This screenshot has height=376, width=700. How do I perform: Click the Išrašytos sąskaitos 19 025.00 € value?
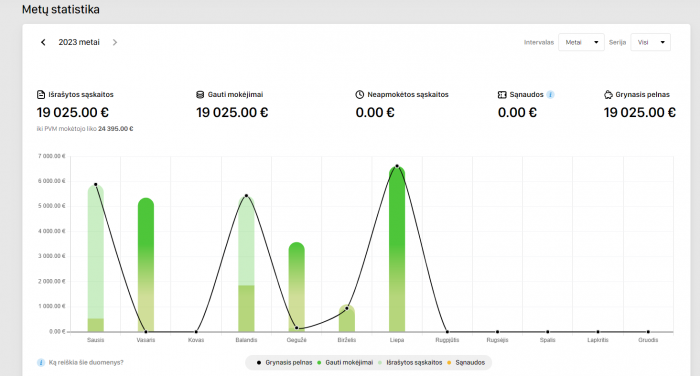pyautogui.click(x=73, y=113)
